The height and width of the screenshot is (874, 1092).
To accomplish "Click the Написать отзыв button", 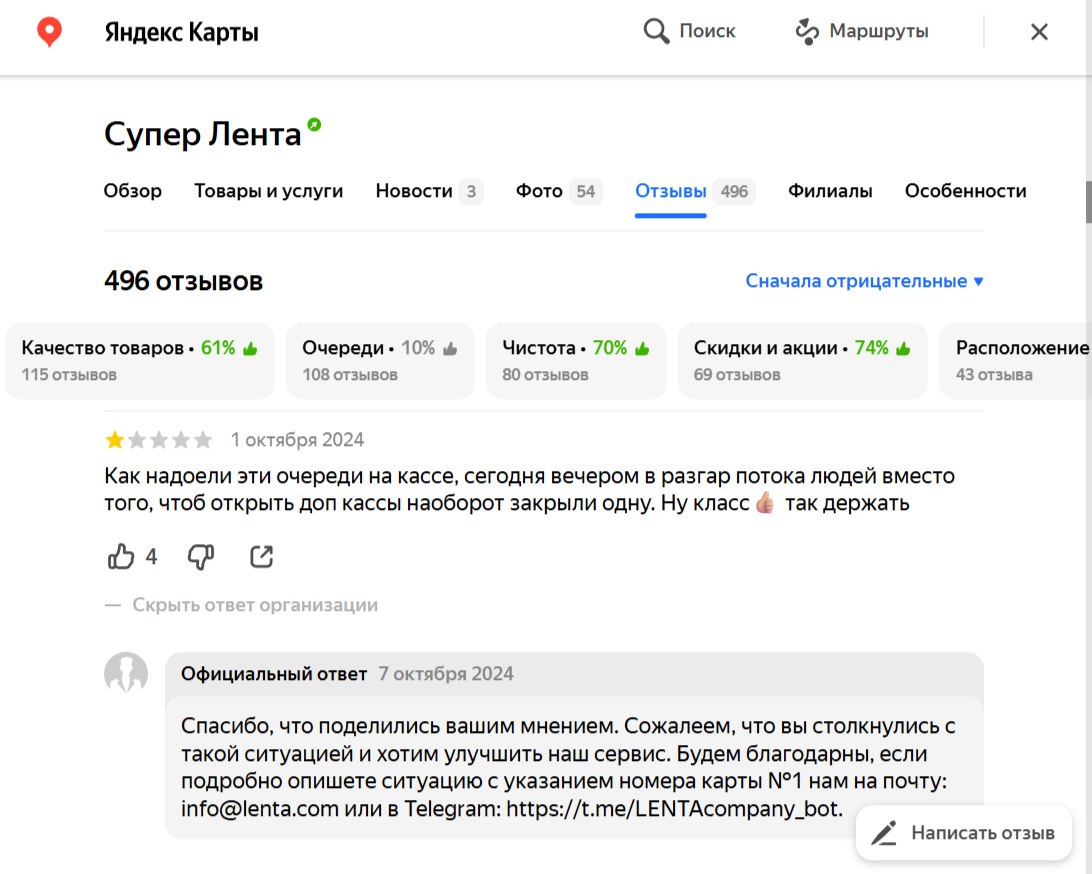I will [964, 832].
